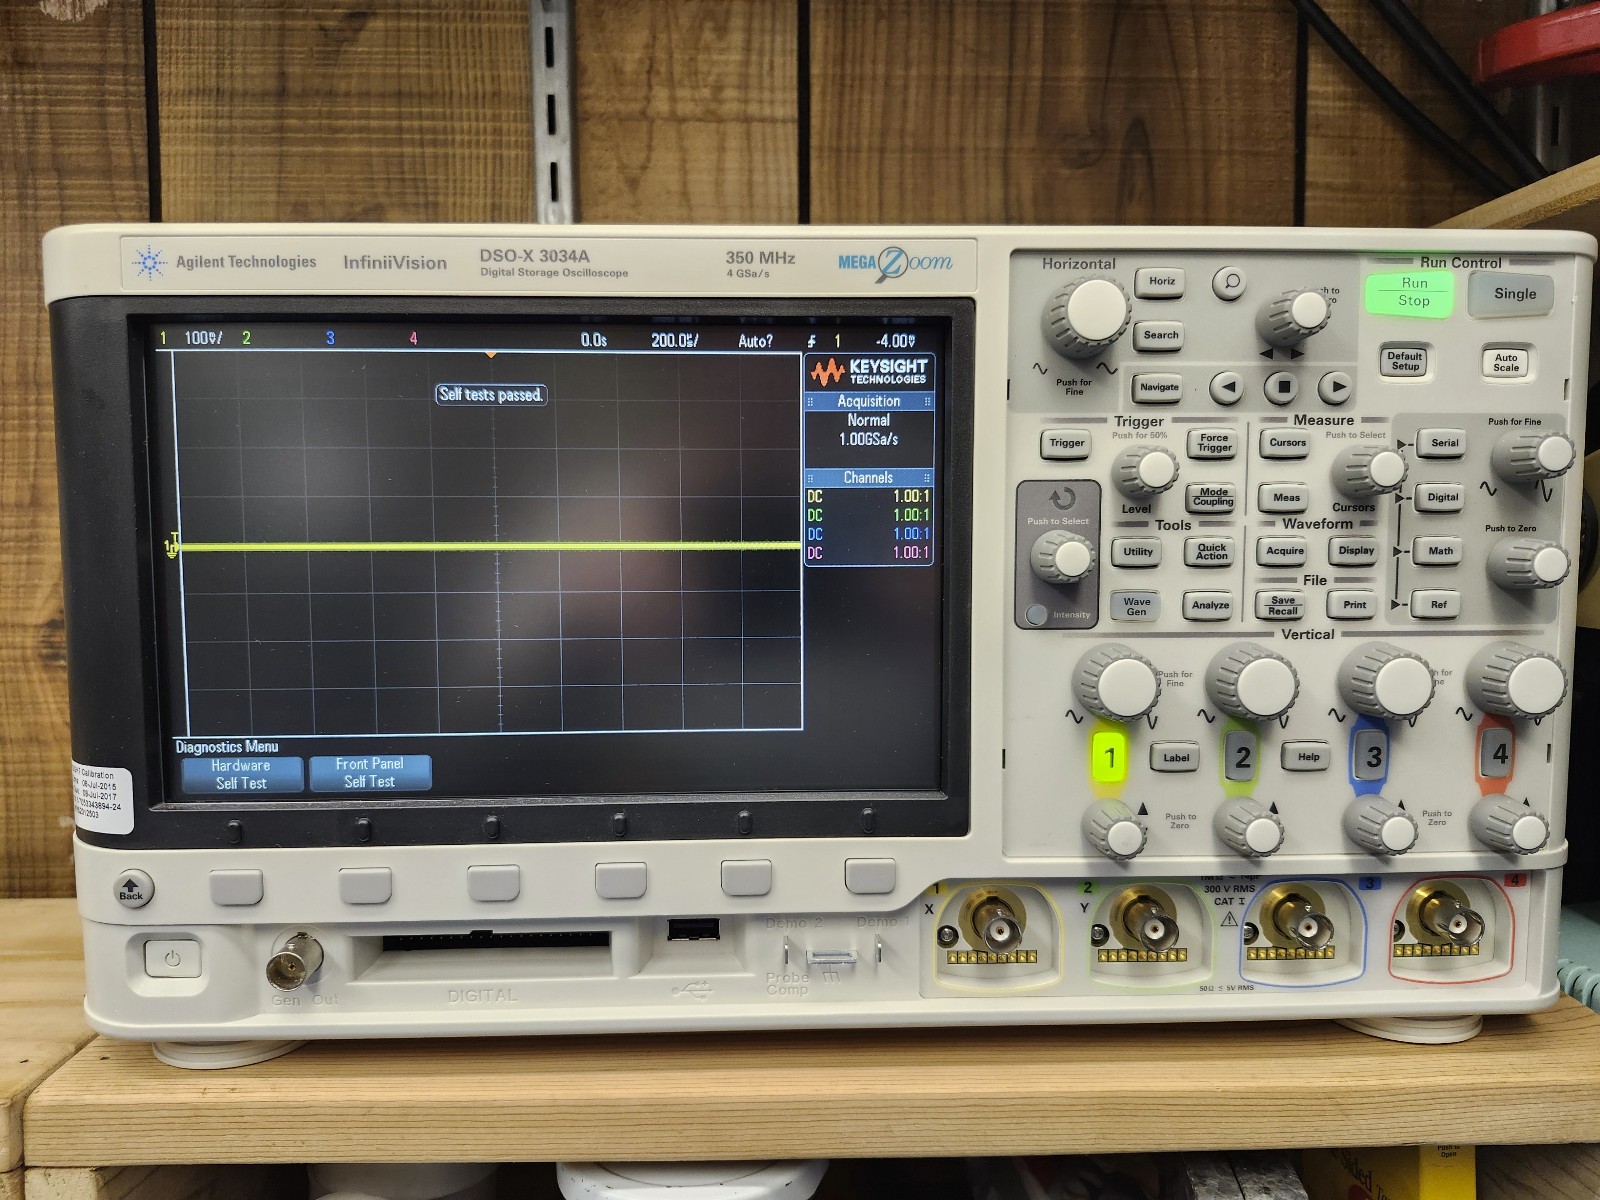This screenshot has height=1200, width=1600.
Task: Click the power button on the front panel
Action: [x=172, y=959]
